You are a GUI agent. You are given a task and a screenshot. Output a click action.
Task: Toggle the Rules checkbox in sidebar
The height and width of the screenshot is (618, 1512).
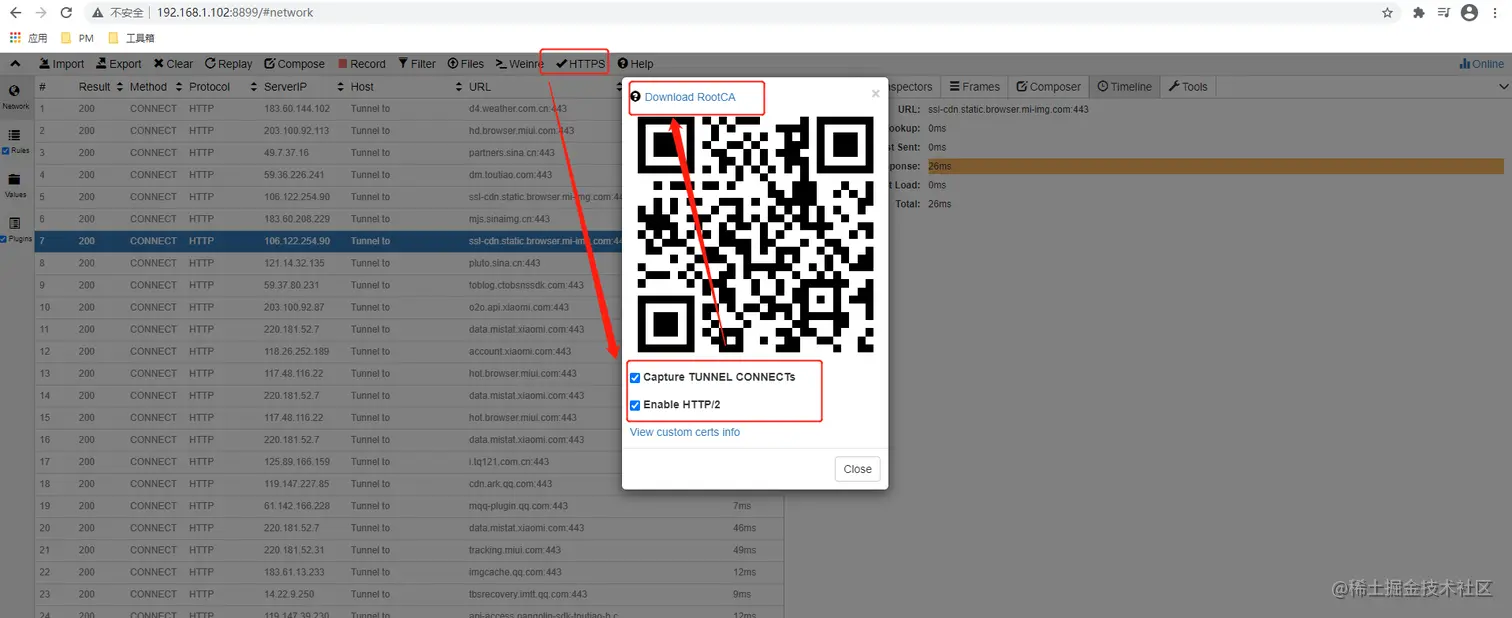click(x=6, y=151)
